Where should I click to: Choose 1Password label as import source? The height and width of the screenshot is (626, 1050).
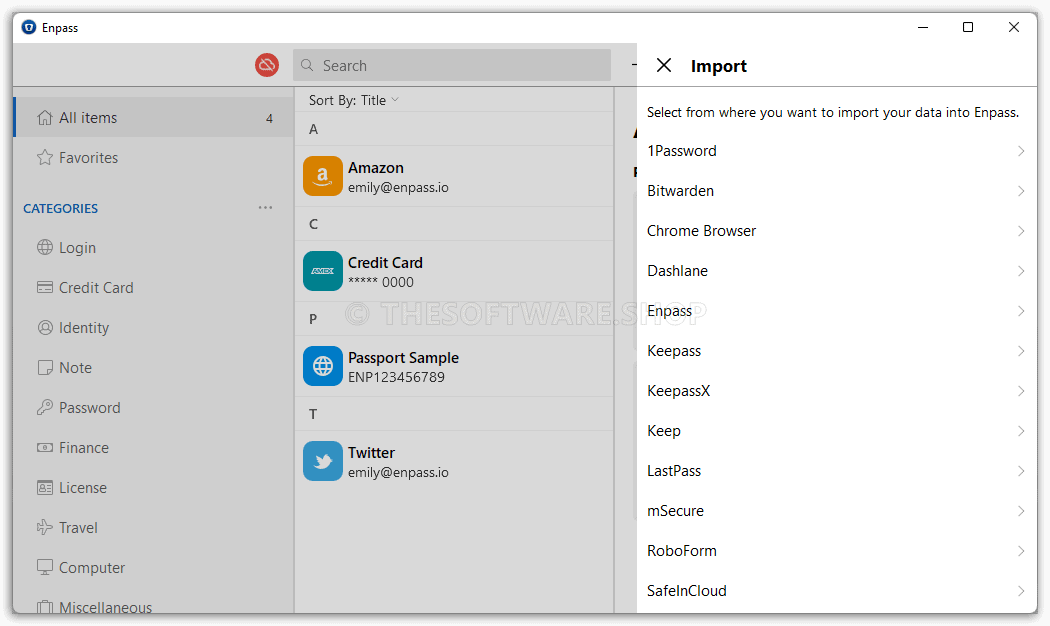tap(682, 151)
